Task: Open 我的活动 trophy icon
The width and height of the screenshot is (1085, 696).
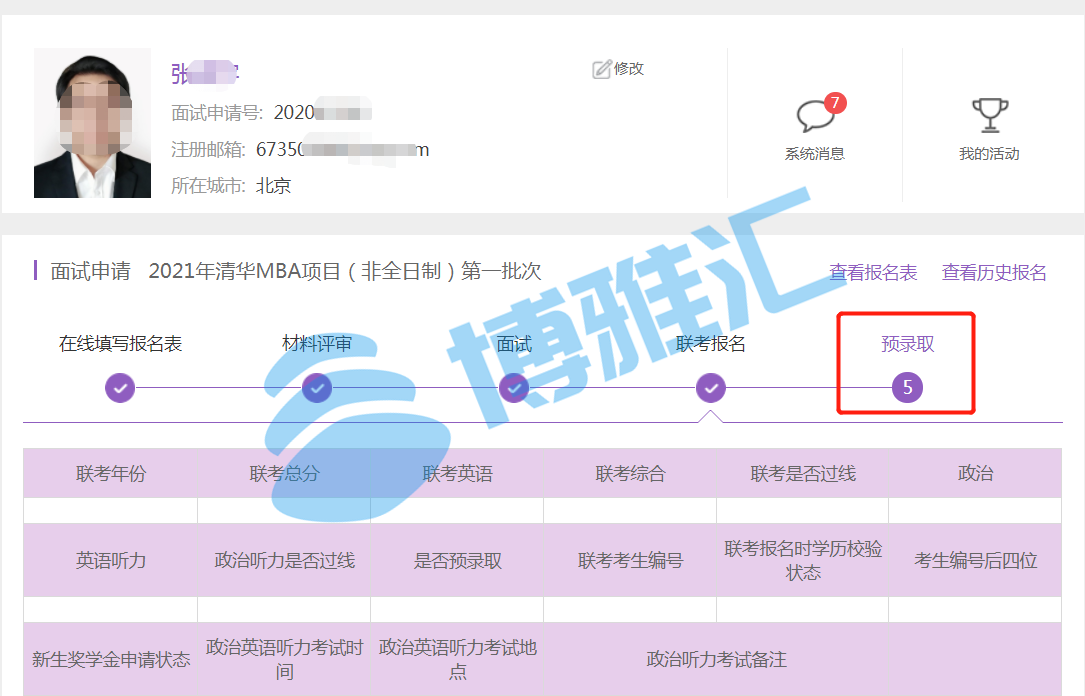Action: [x=990, y=115]
